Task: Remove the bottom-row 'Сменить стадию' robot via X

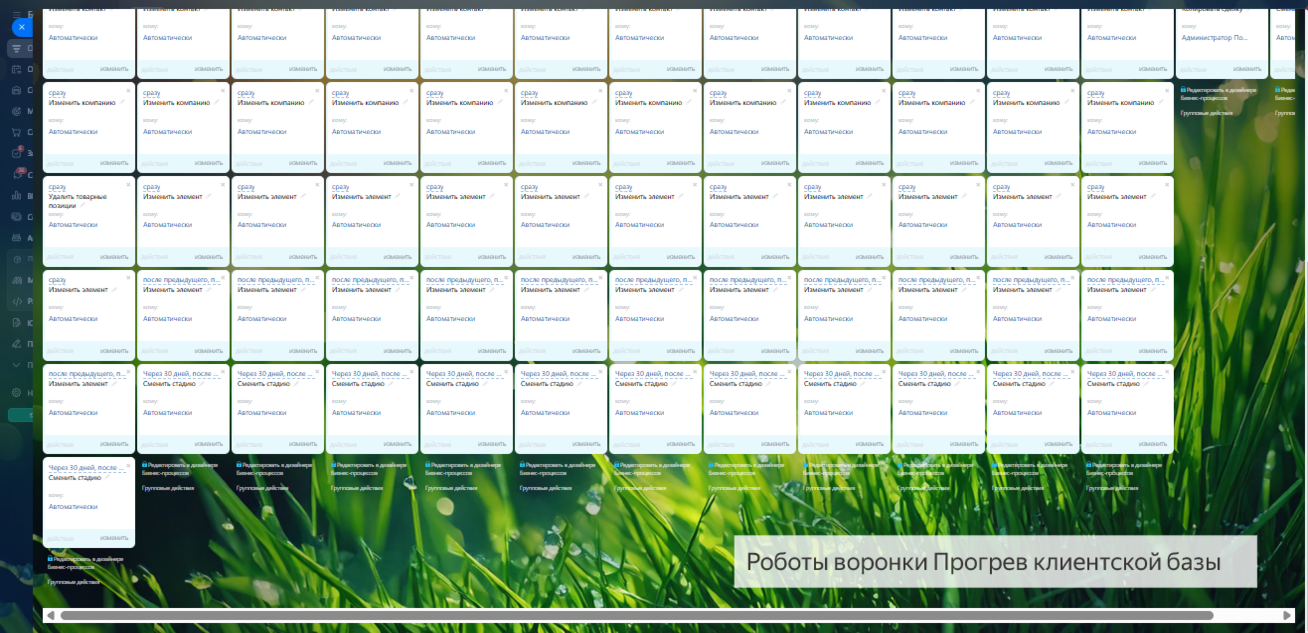Action: [128, 465]
